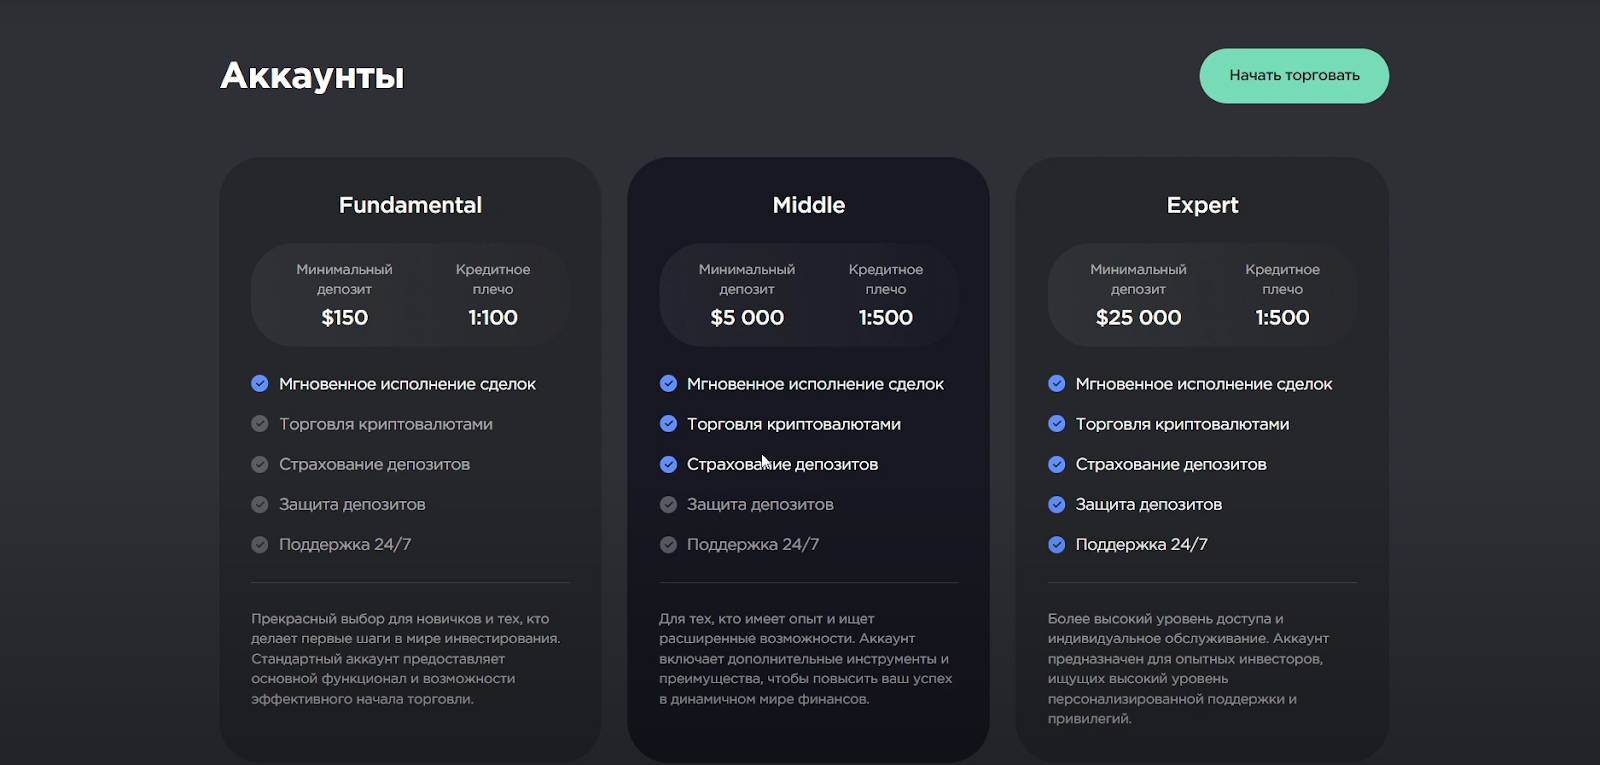Click gray checkmark beside Fundamental Торговля криптовалютами

(260, 424)
